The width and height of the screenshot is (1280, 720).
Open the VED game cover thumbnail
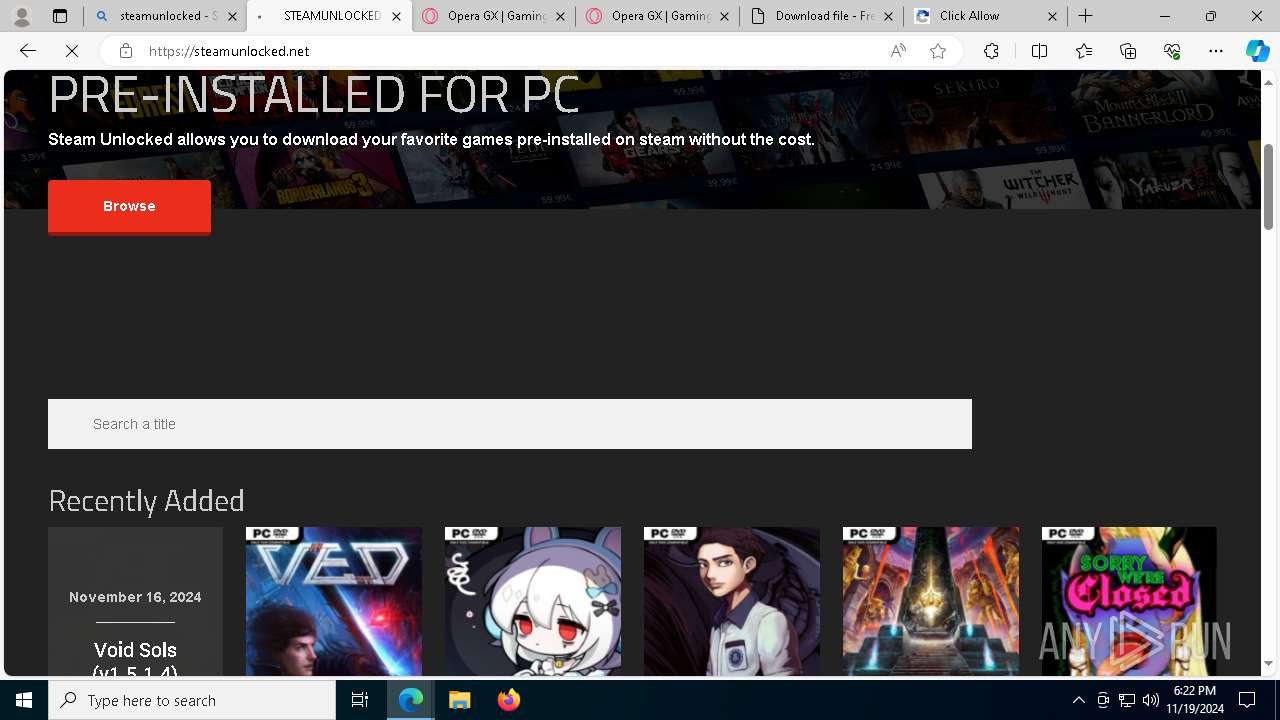click(x=334, y=602)
